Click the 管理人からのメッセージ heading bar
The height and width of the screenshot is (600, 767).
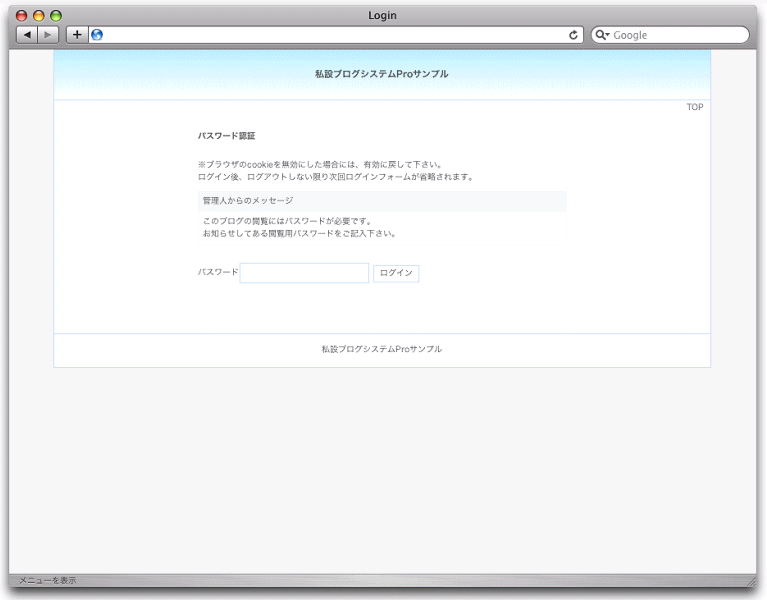pos(382,201)
